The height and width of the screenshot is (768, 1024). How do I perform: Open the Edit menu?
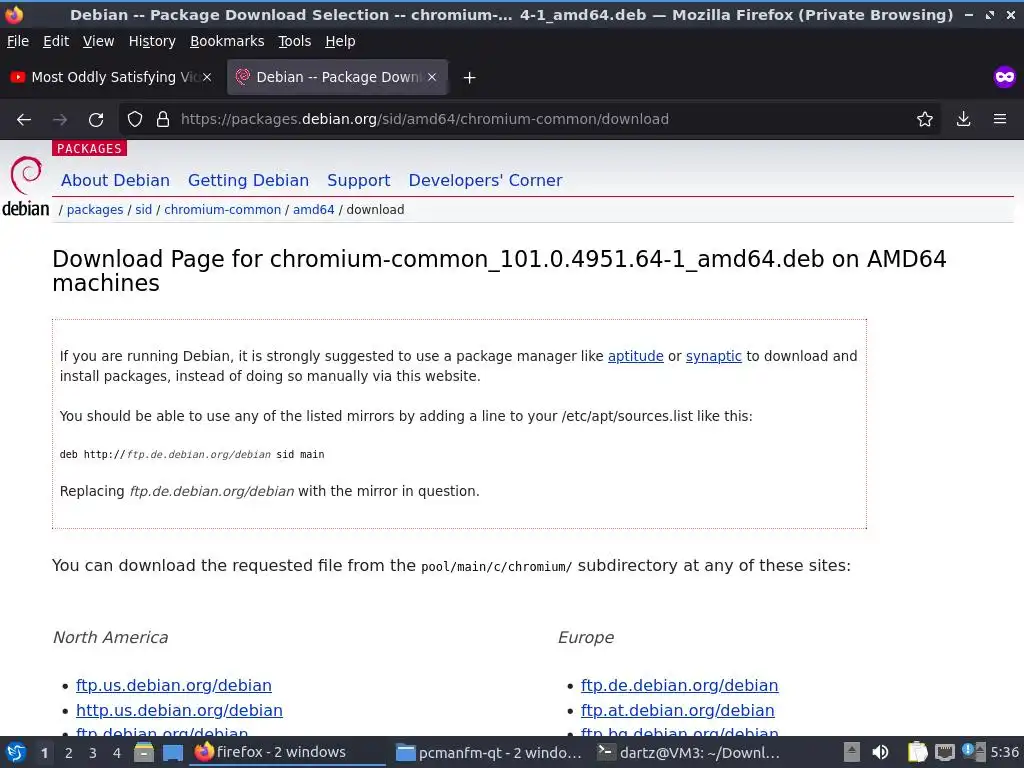[x=56, y=41]
